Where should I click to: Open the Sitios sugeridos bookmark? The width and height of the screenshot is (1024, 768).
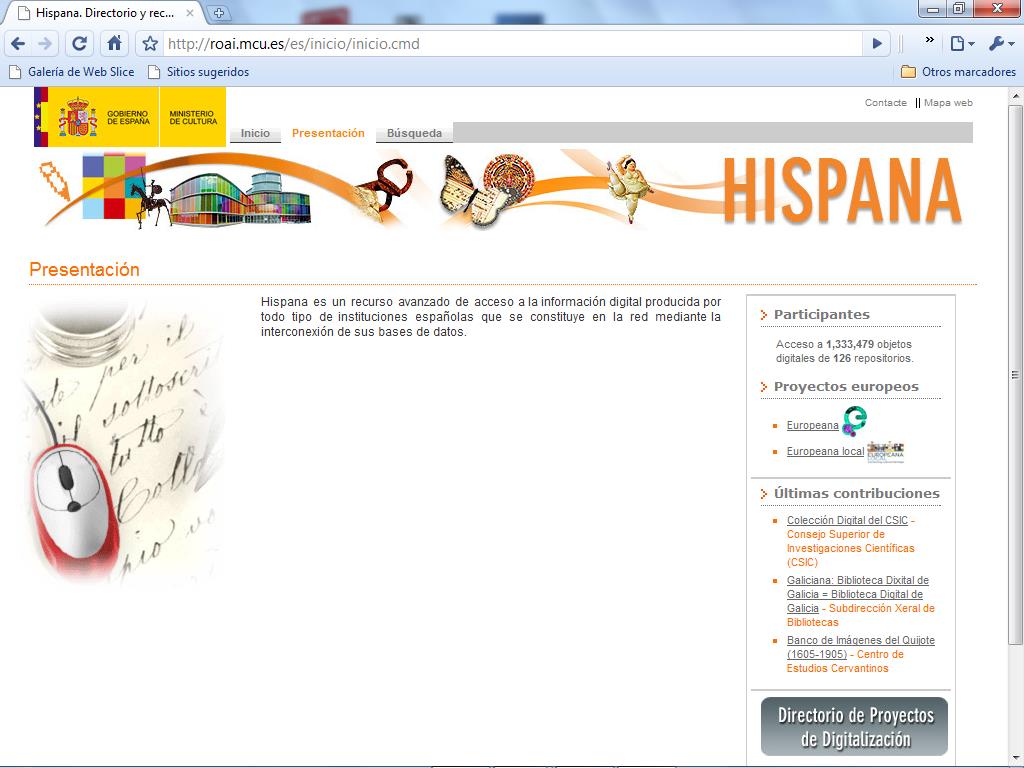199,72
